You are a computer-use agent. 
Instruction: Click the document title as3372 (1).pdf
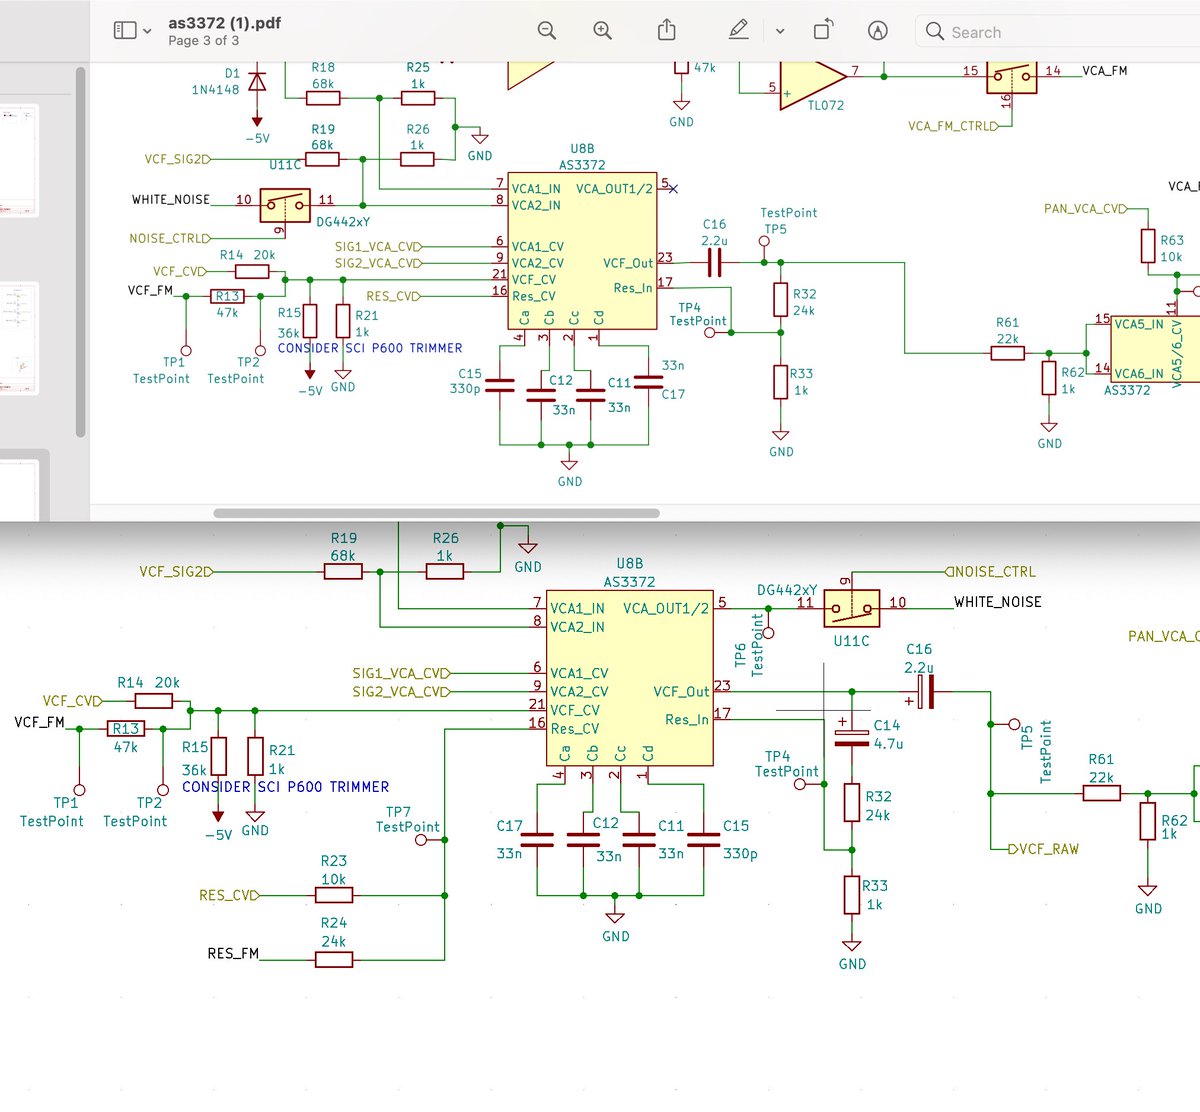[222, 22]
